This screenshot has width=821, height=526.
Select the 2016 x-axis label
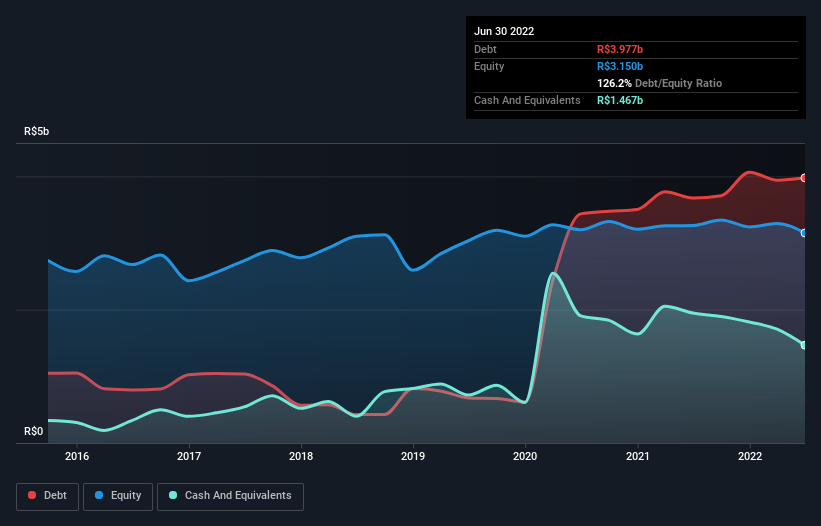77,456
